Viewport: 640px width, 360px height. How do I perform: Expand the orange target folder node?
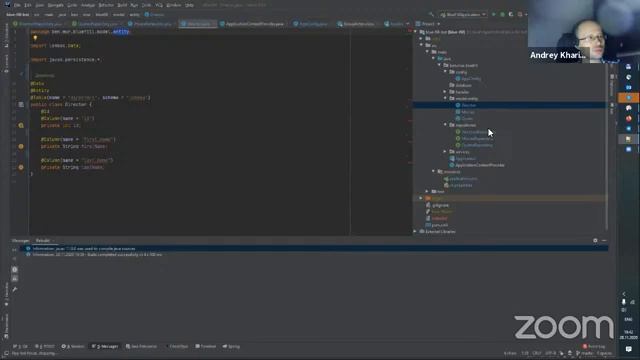click(421, 198)
